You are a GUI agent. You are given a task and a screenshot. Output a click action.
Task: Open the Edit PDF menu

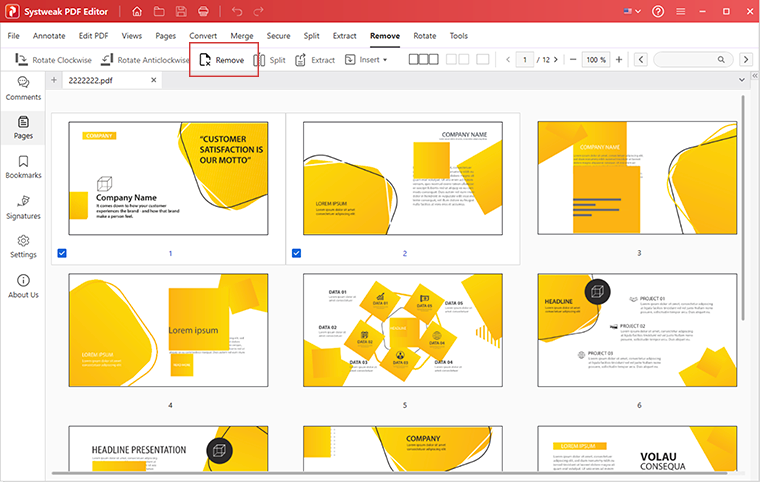tap(94, 36)
